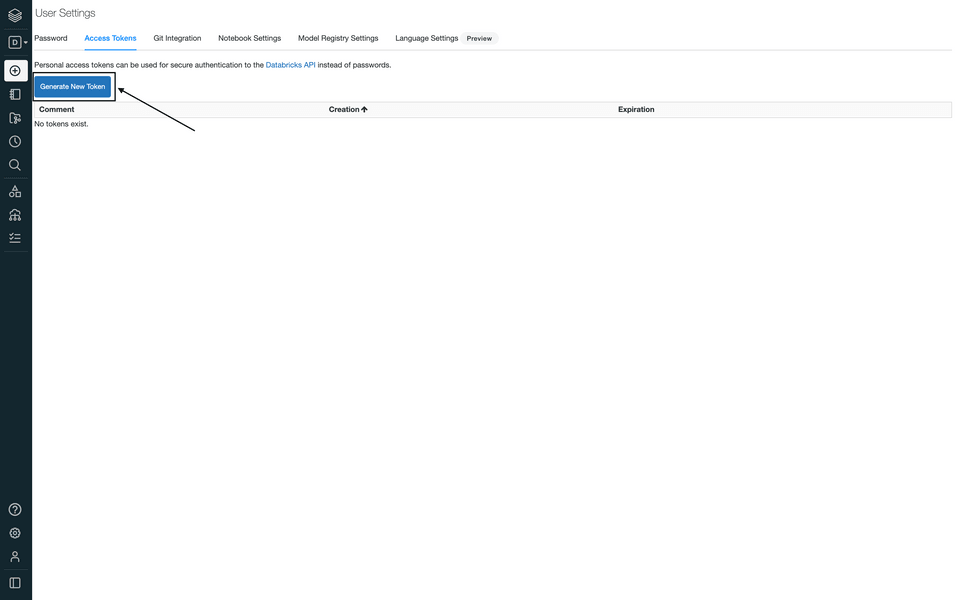
Task: Click the user account icon
Action: click(x=15, y=557)
